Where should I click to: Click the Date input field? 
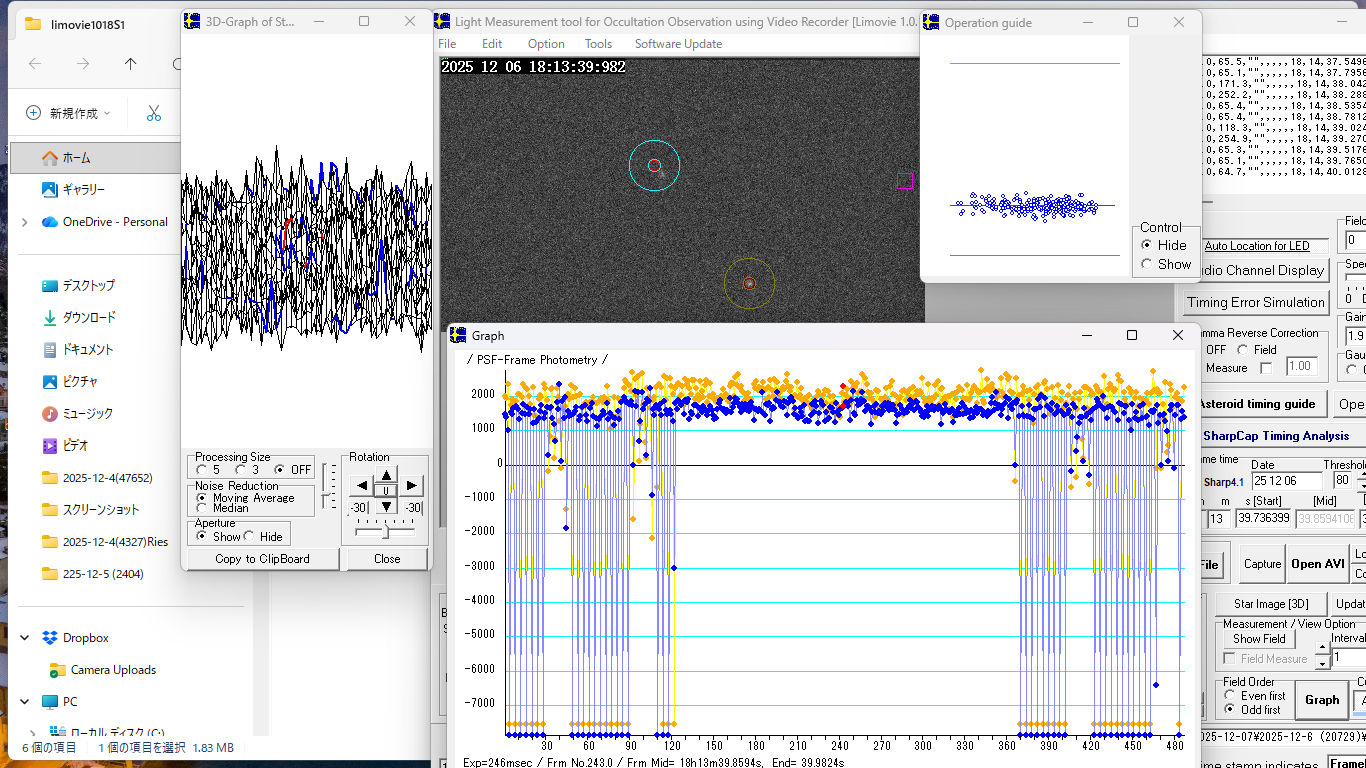(1286, 481)
